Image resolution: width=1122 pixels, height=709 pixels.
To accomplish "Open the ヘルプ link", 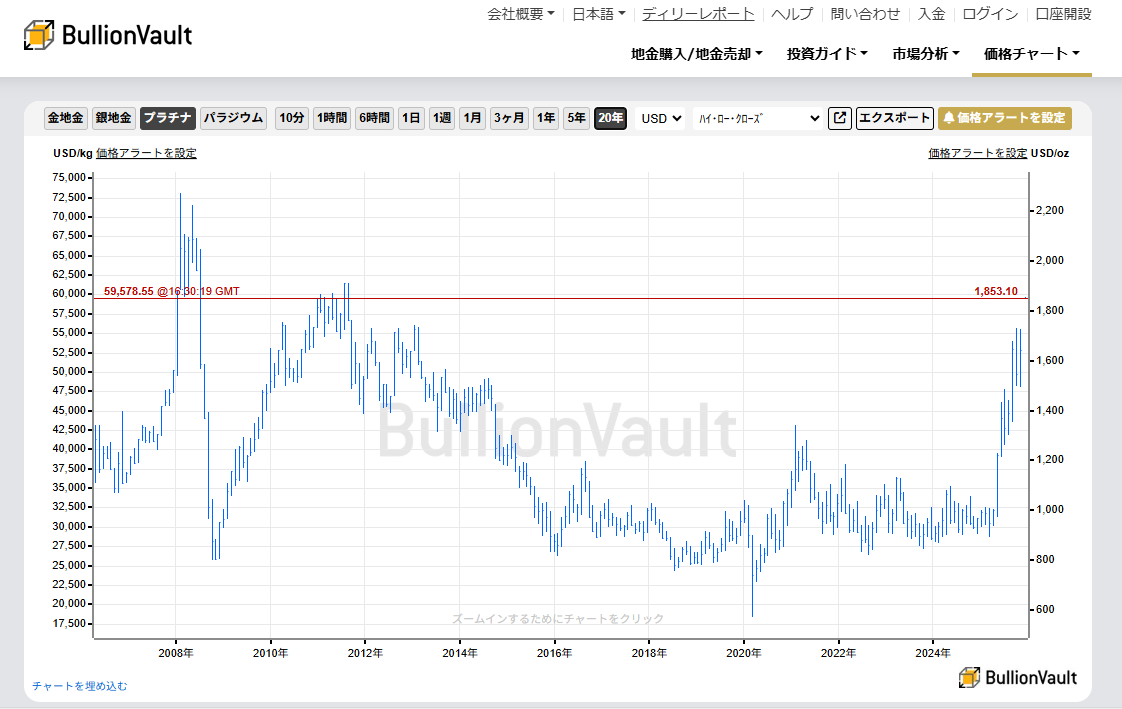I will pyautogui.click(x=792, y=14).
